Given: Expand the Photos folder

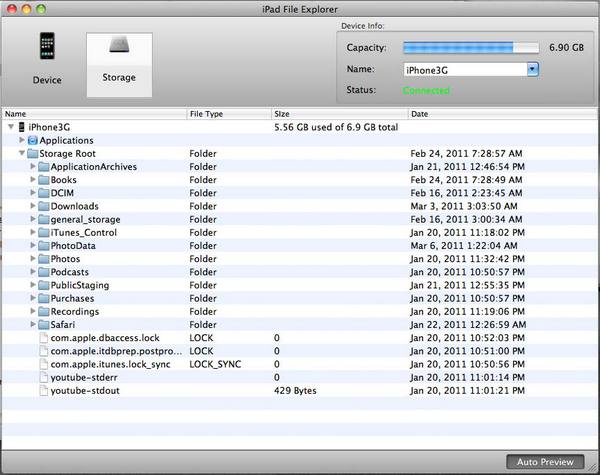Looking at the screenshot, I should [x=33, y=259].
